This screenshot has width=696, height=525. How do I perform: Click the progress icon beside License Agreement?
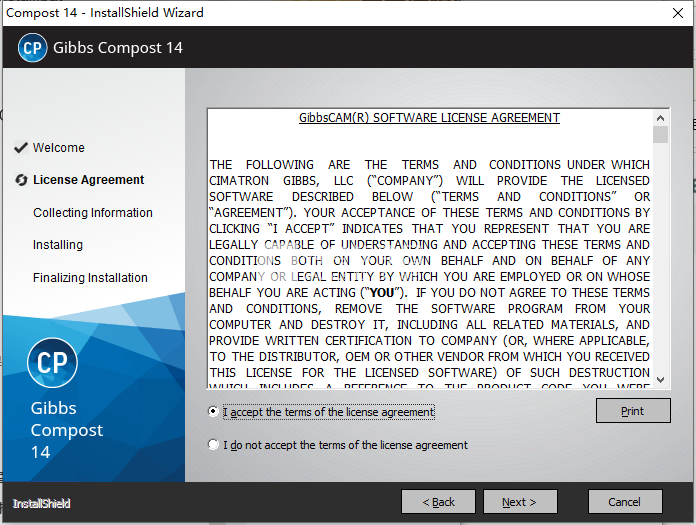[x=20, y=180]
